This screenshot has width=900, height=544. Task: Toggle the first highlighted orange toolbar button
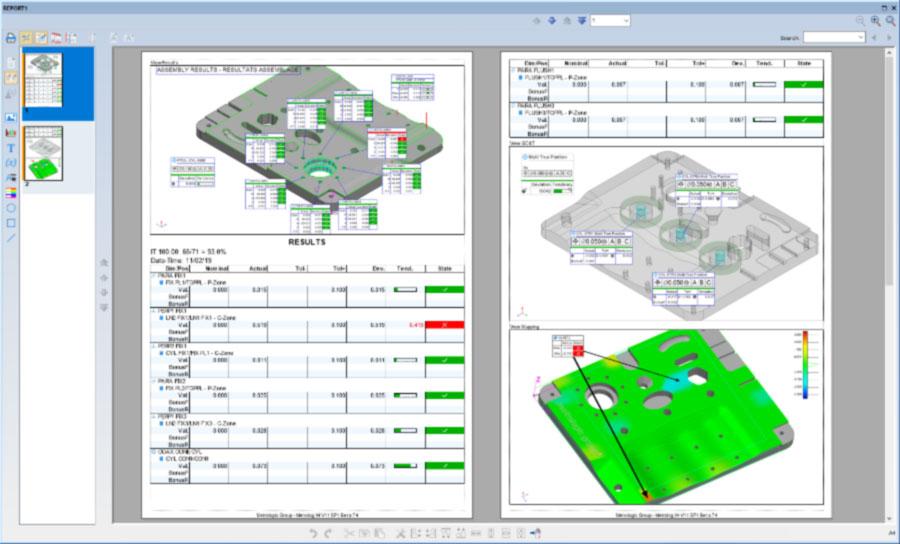point(26,38)
